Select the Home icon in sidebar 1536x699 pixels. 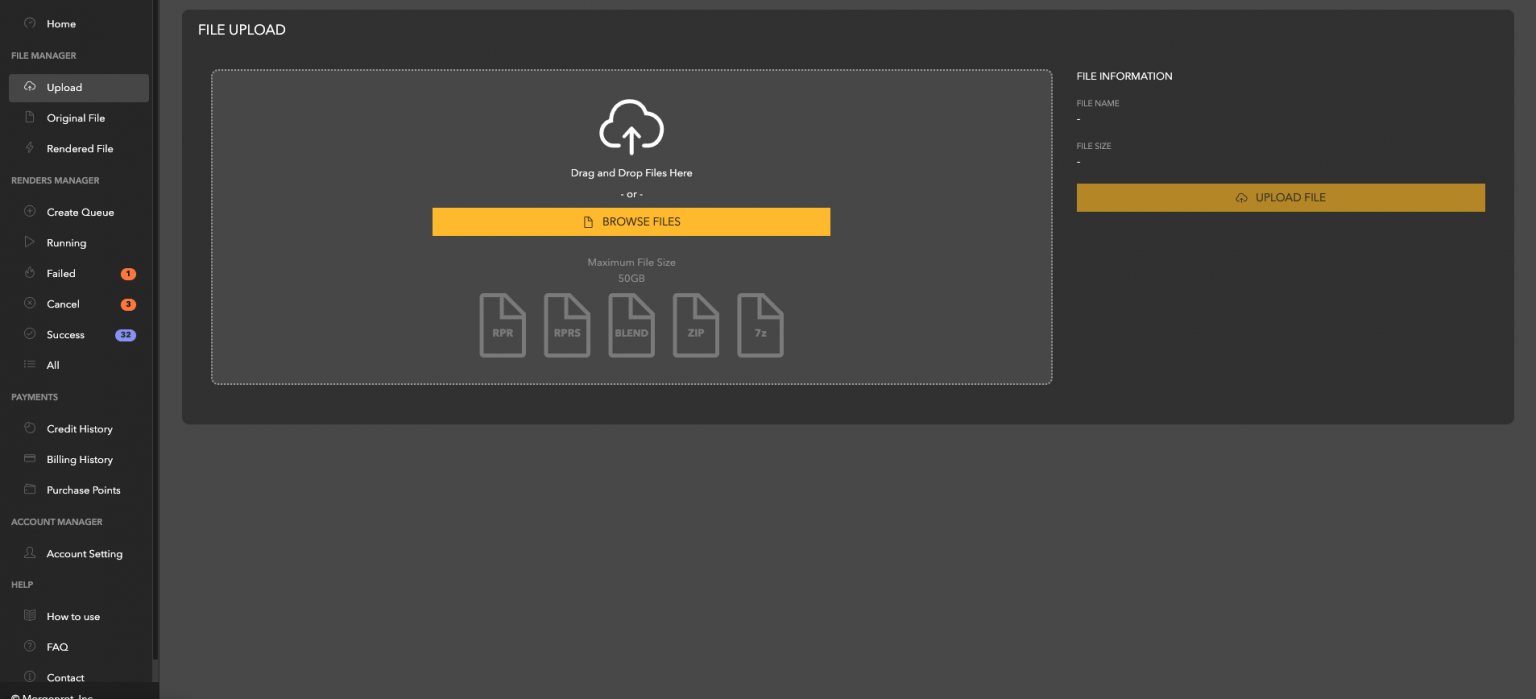[30, 23]
